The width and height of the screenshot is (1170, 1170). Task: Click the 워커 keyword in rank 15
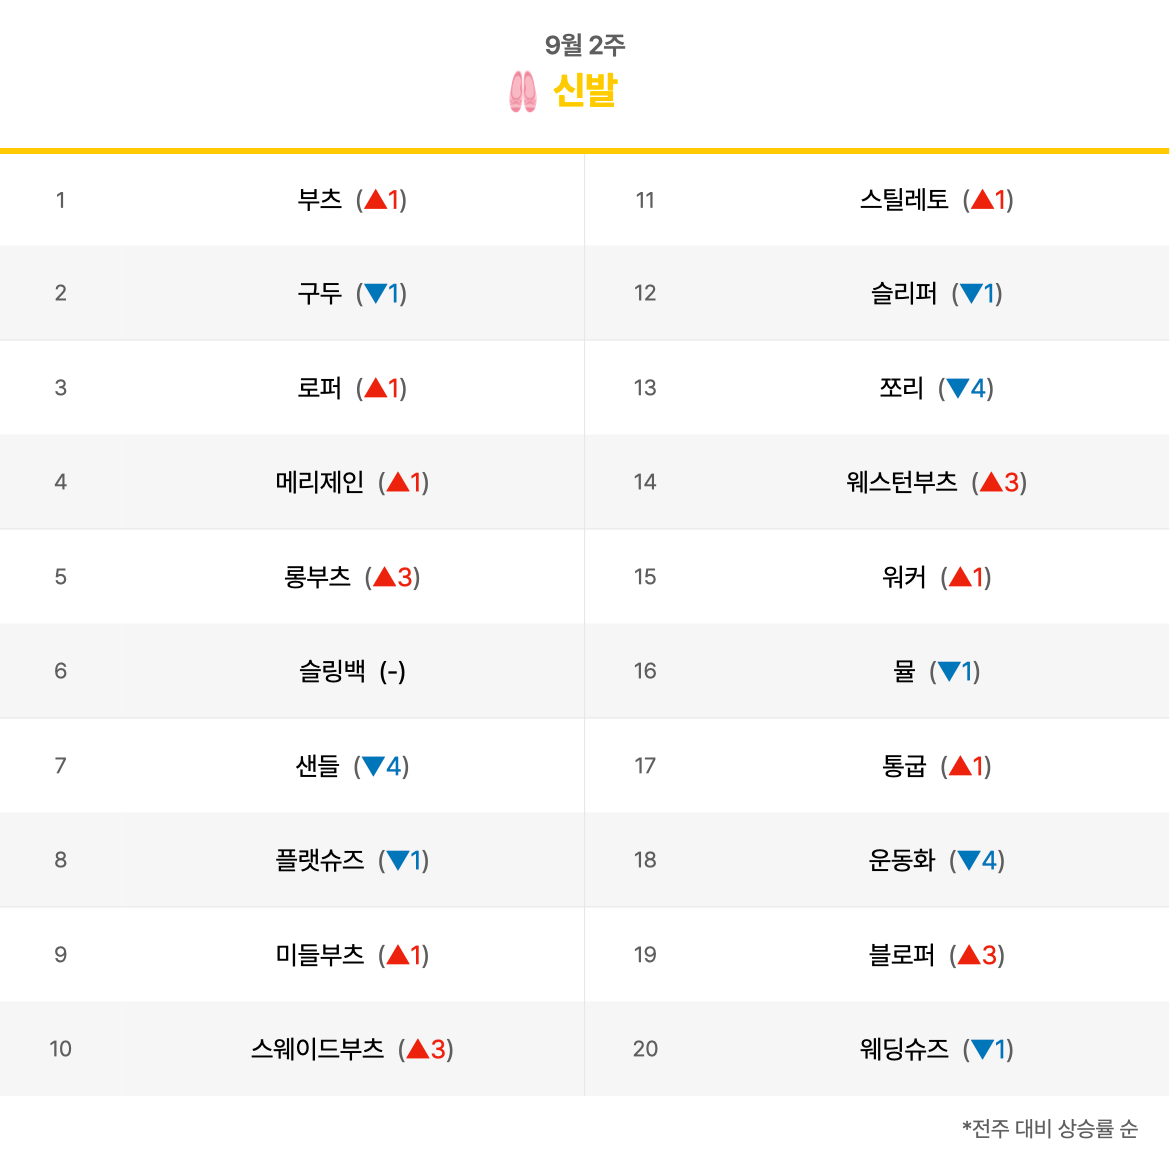(x=904, y=577)
